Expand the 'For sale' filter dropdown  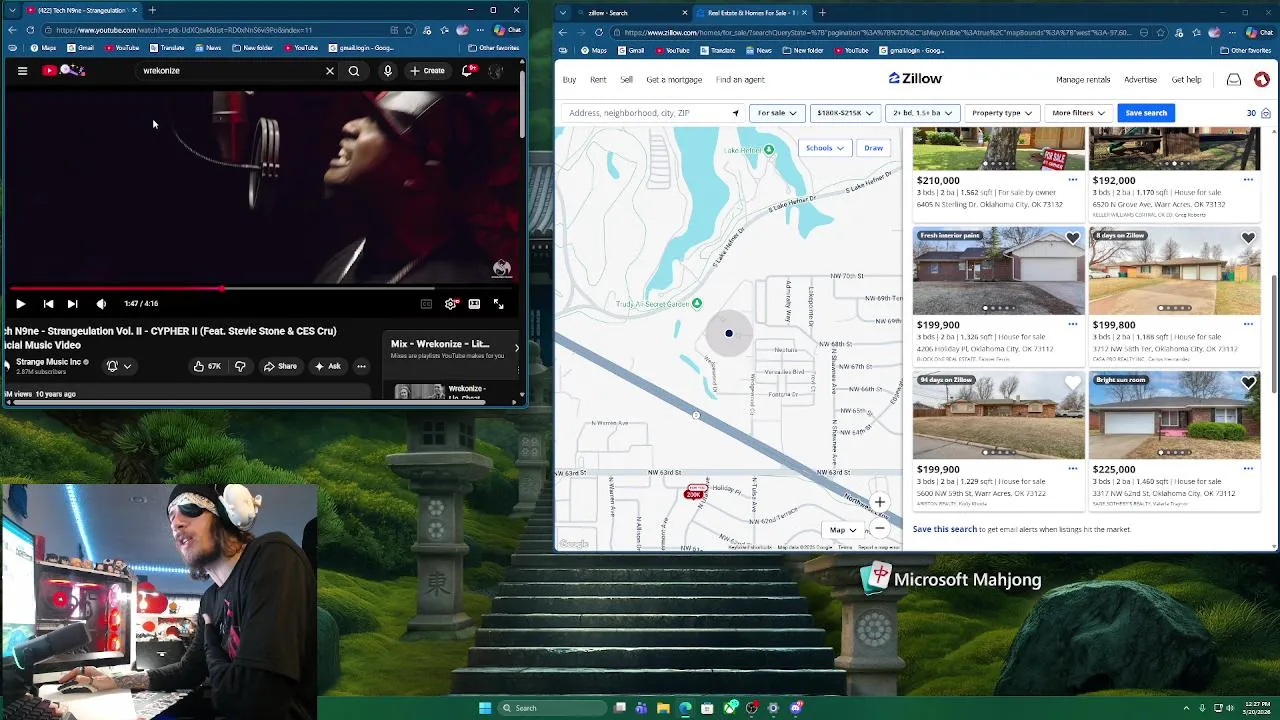777,113
